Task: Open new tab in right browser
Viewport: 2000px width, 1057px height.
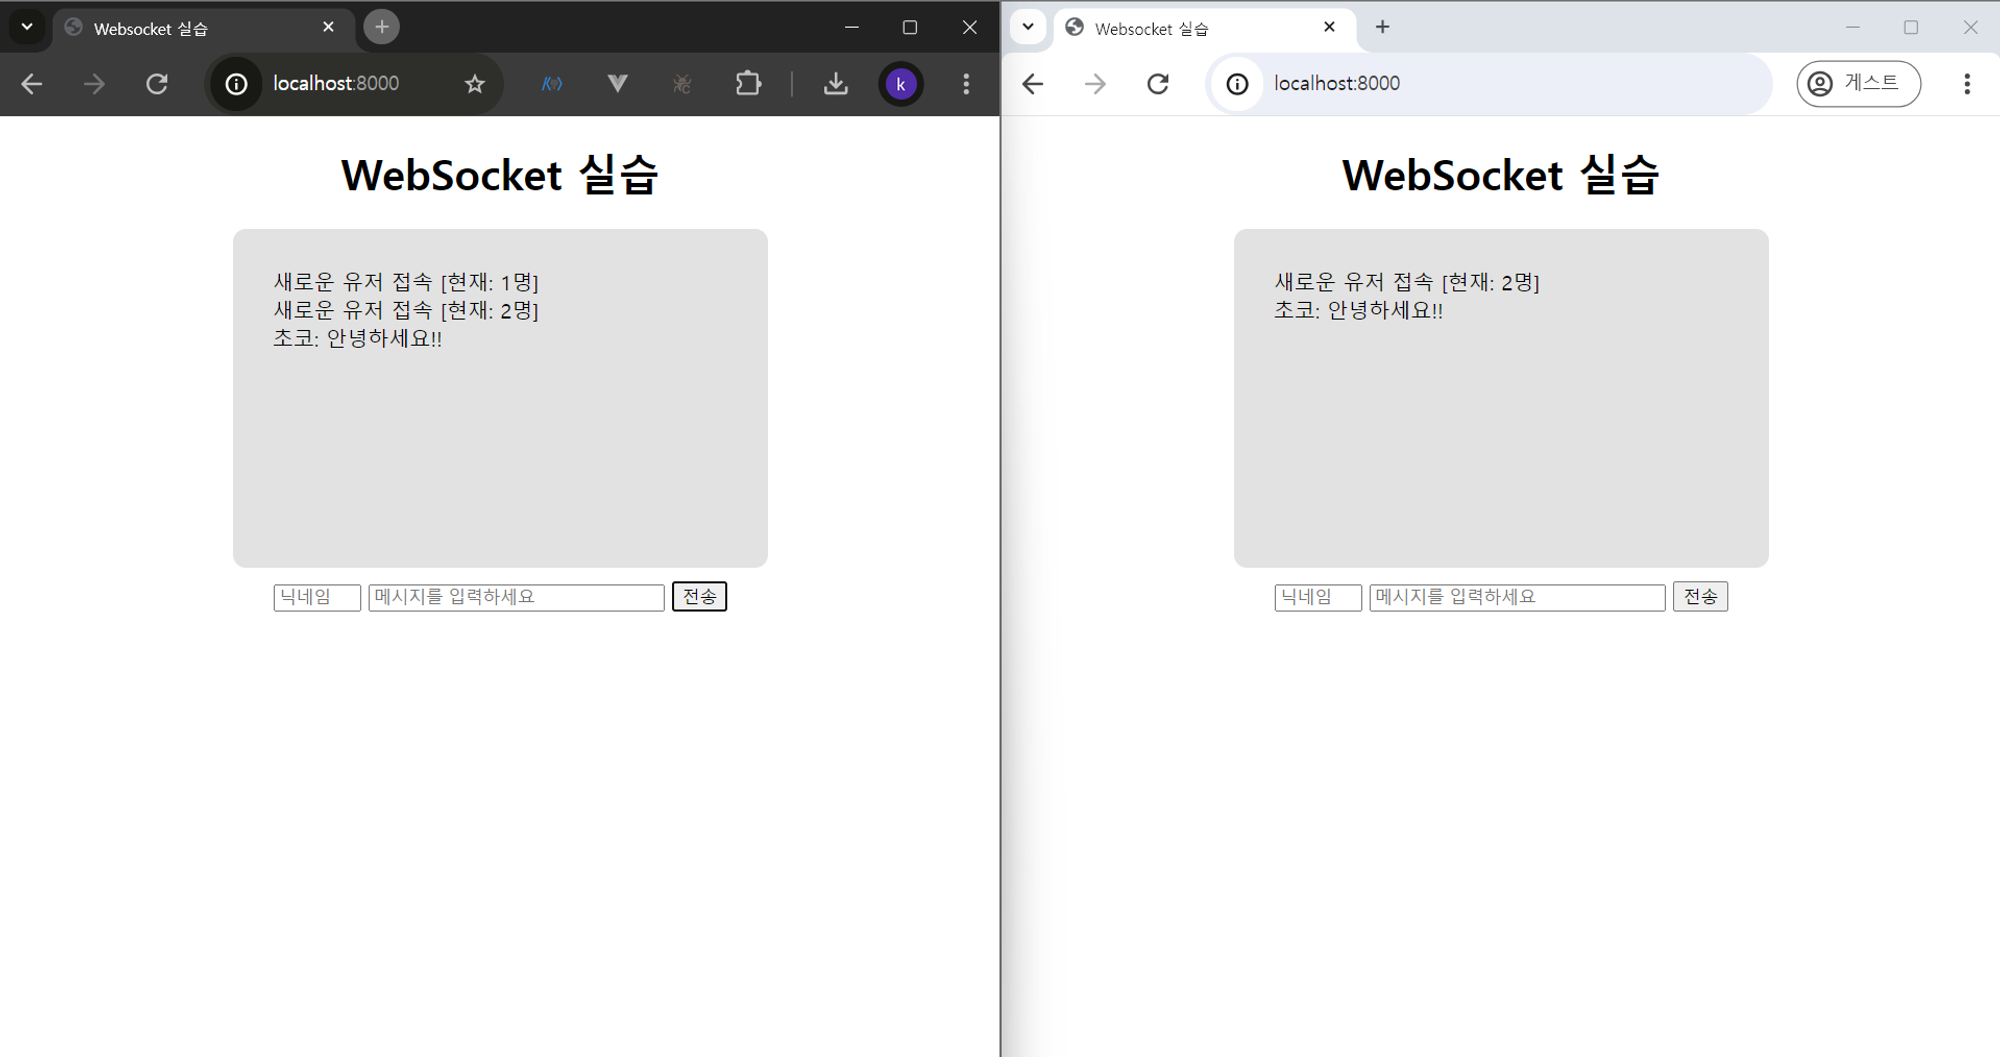Action: pyautogui.click(x=1383, y=27)
